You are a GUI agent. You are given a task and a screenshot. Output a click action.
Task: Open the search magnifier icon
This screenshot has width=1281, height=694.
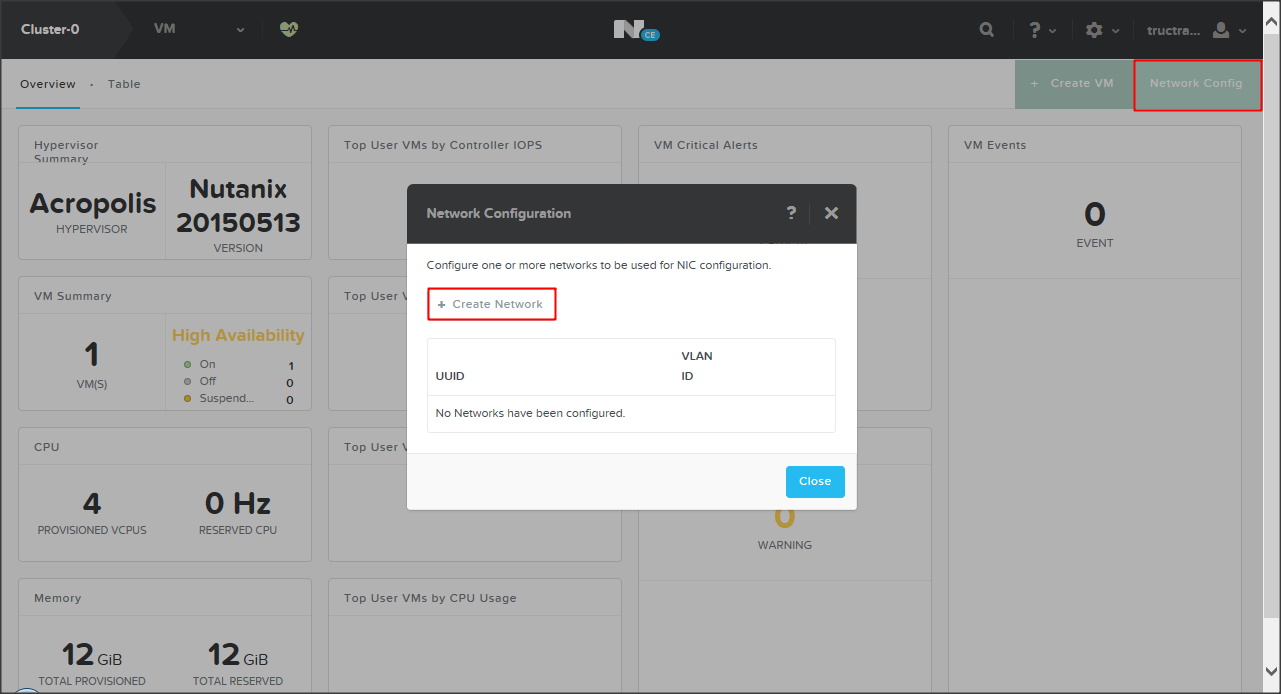point(987,30)
